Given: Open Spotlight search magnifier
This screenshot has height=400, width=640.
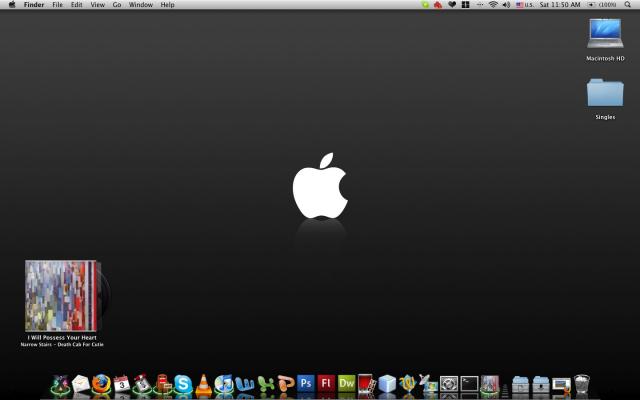Looking at the screenshot, I should pyautogui.click(x=627, y=4).
